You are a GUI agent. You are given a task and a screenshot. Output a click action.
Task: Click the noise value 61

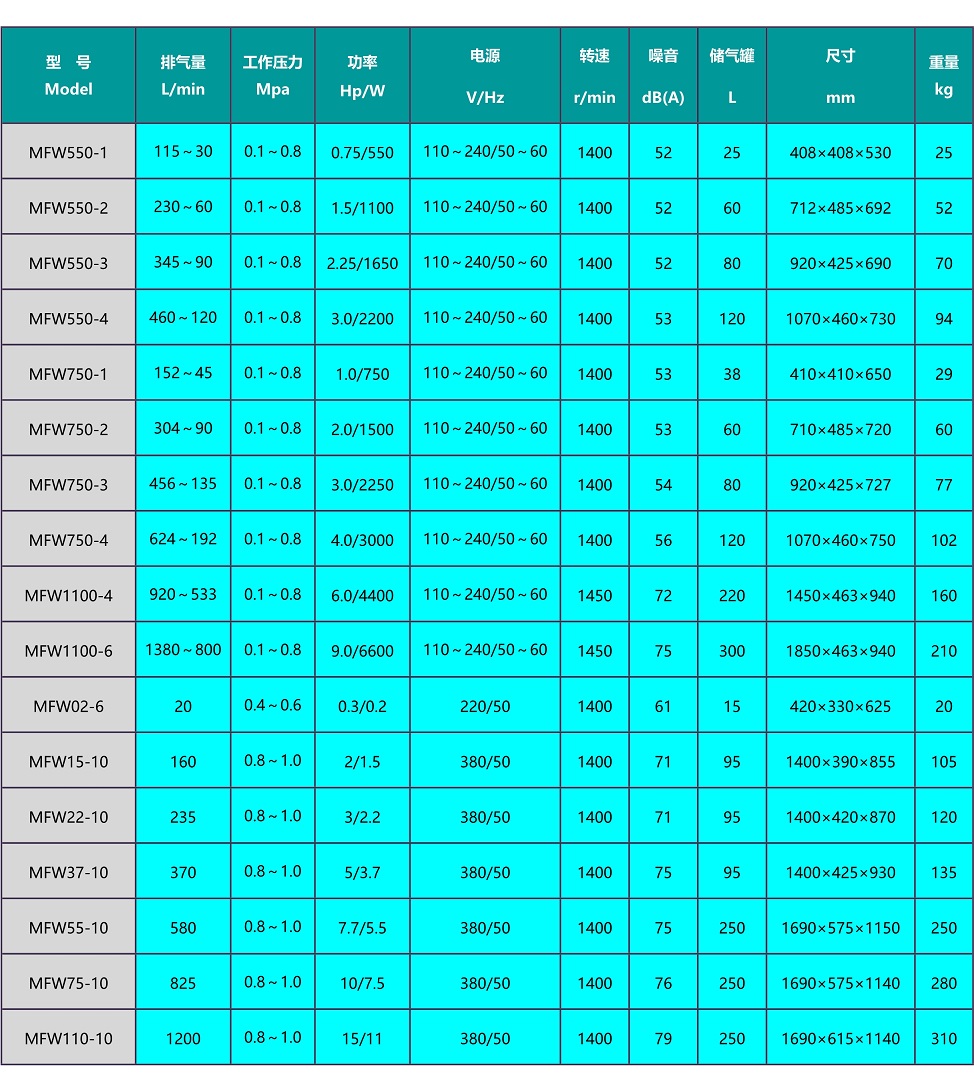[x=663, y=706]
